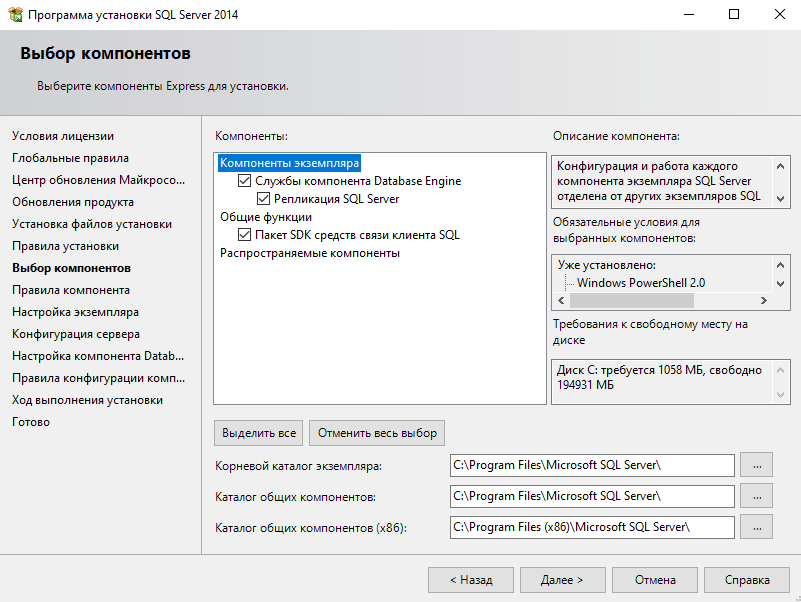801x602 pixels.
Task: Click disk space box scroll up arrow
Action: [x=780, y=370]
